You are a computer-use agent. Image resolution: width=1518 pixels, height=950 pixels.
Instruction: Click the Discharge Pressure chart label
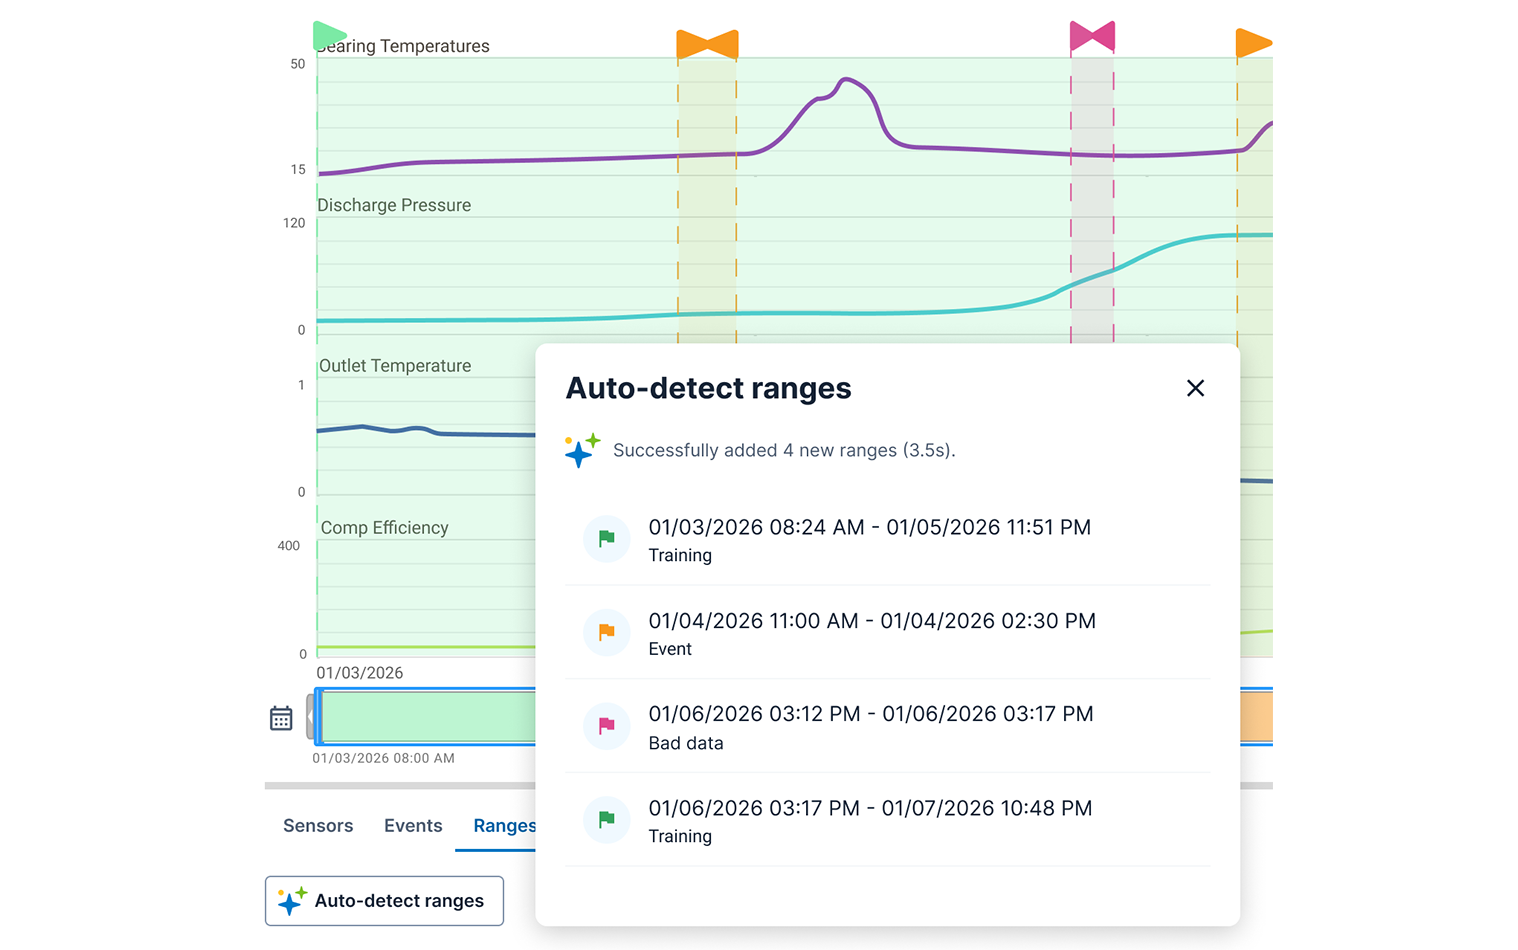[394, 205]
